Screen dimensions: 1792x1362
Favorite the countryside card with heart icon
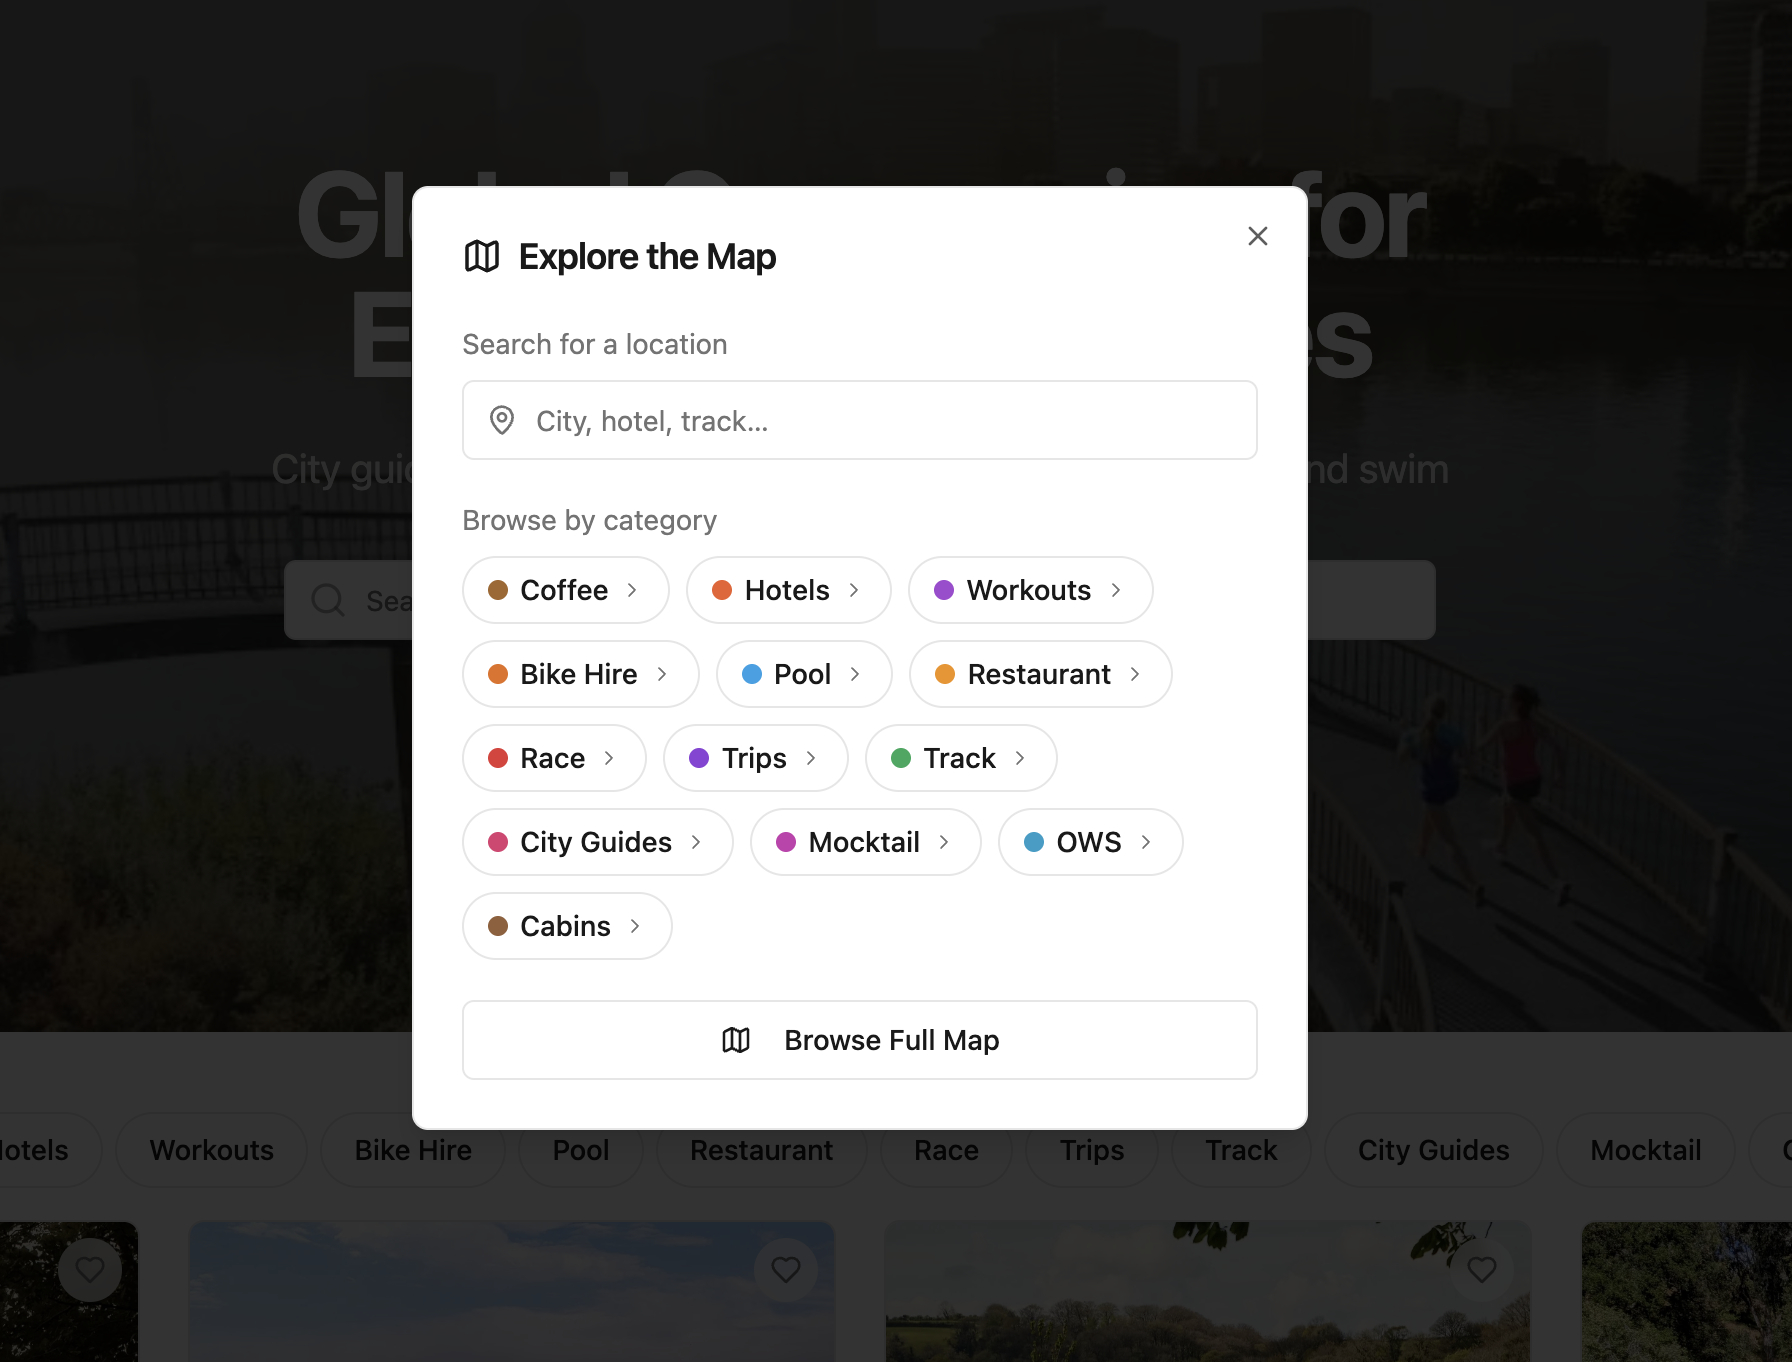[x=1482, y=1270]
